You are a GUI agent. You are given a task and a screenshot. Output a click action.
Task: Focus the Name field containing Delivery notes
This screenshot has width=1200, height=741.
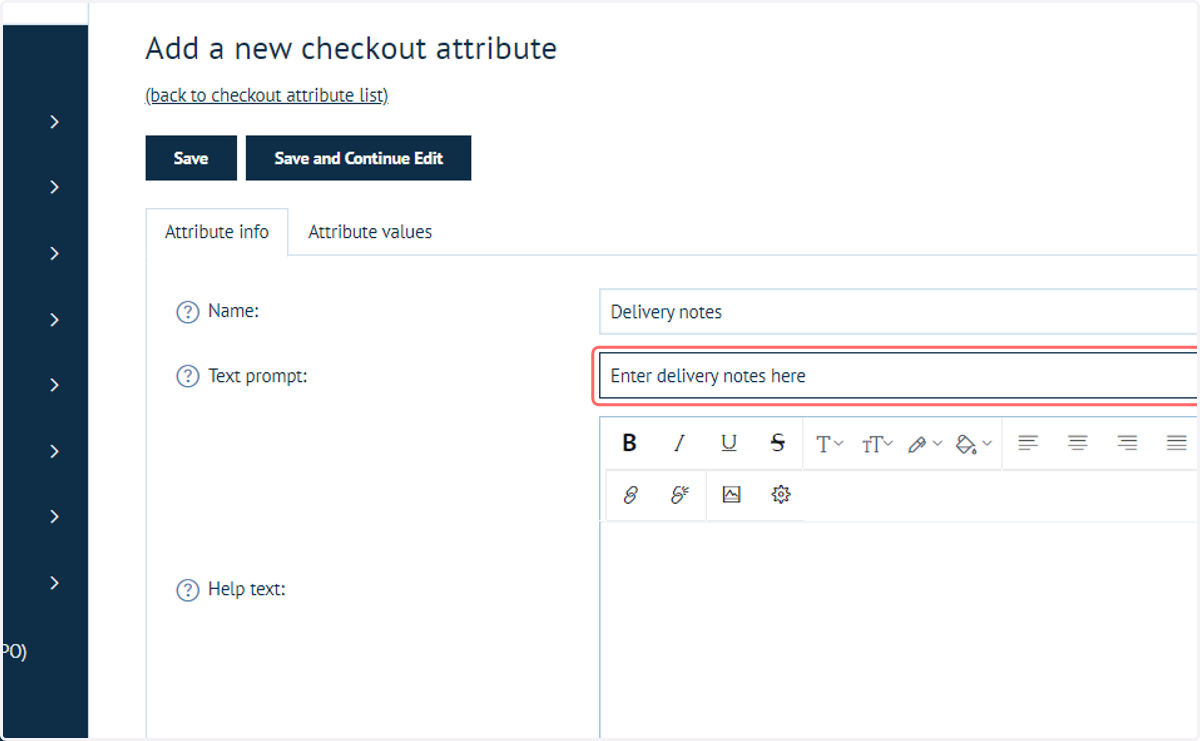(898, 312)
